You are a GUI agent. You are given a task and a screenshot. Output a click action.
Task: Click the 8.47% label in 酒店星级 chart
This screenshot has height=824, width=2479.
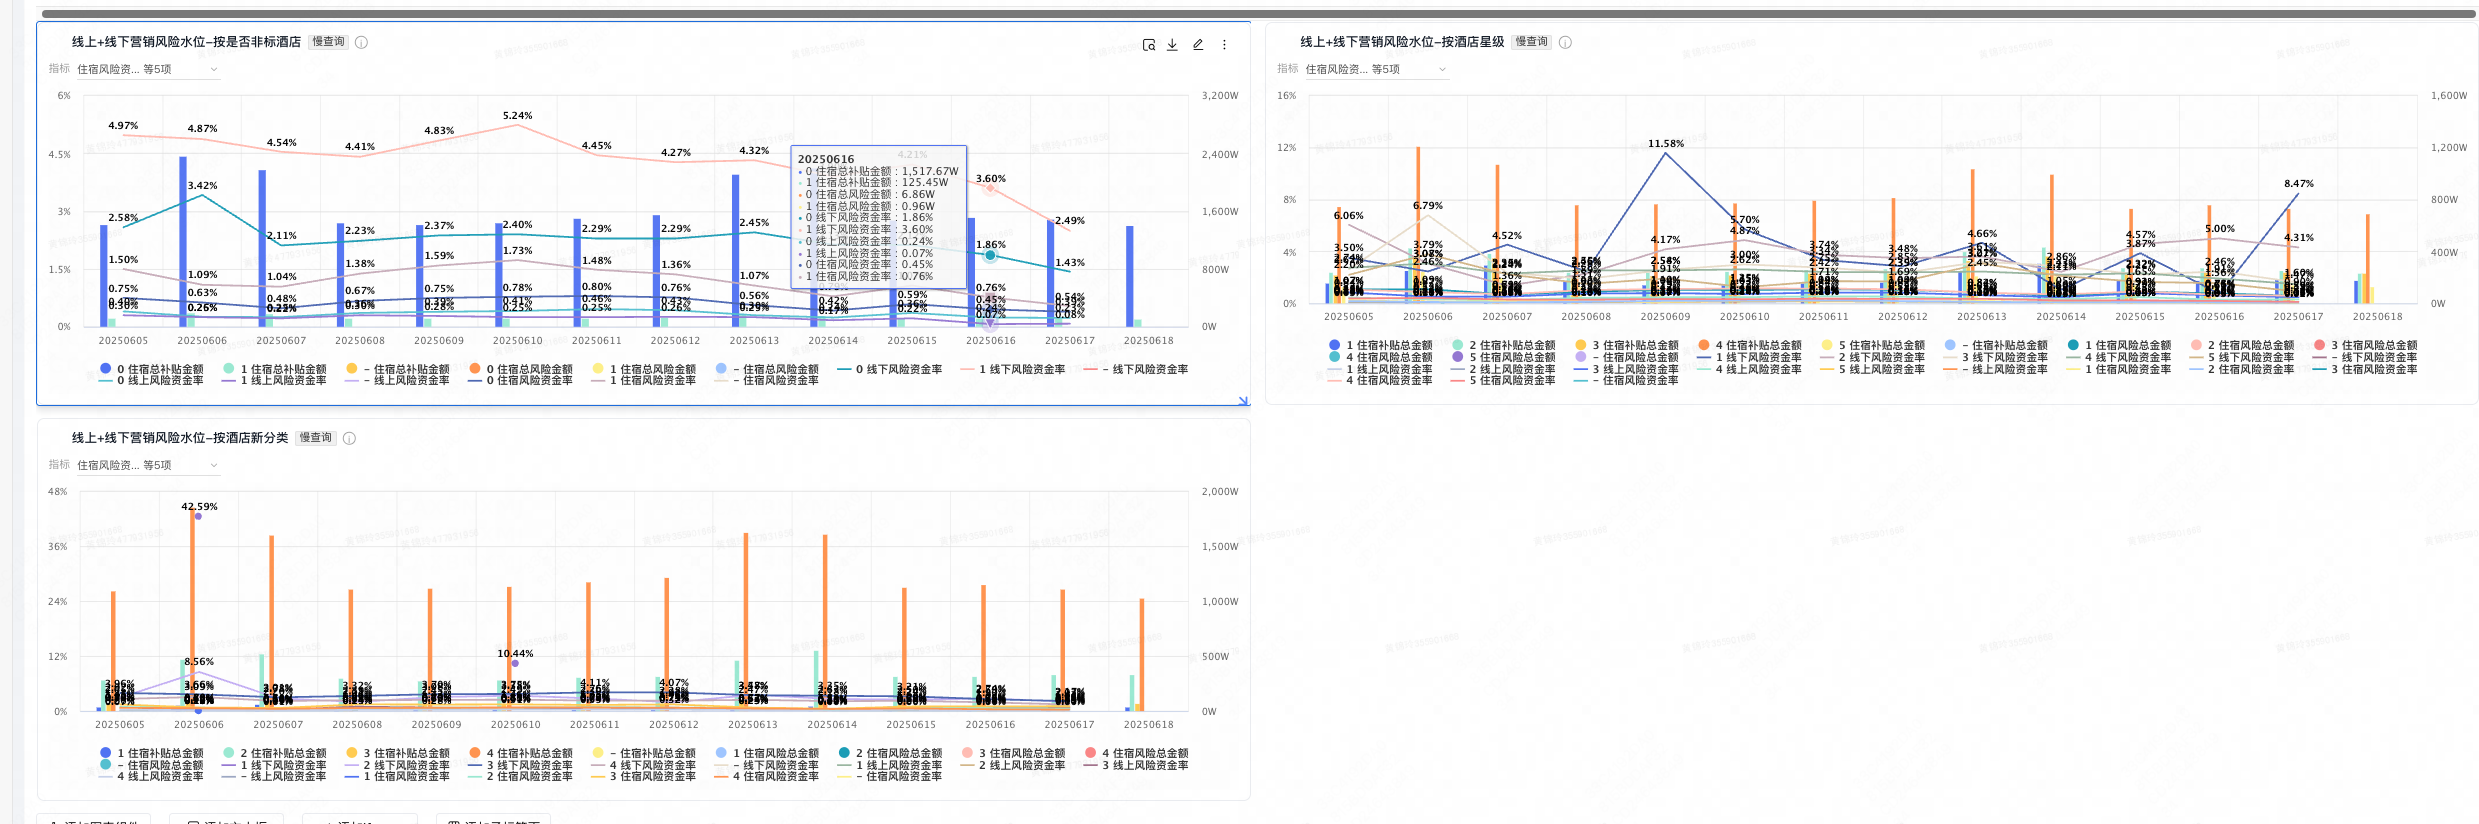point(2299,184)
